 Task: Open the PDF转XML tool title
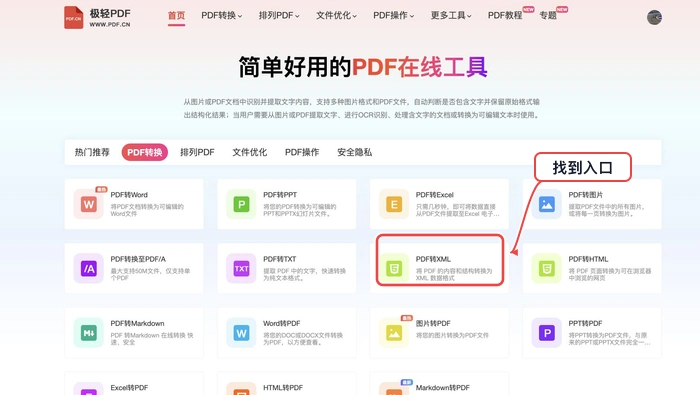click(x=433, y=259)
